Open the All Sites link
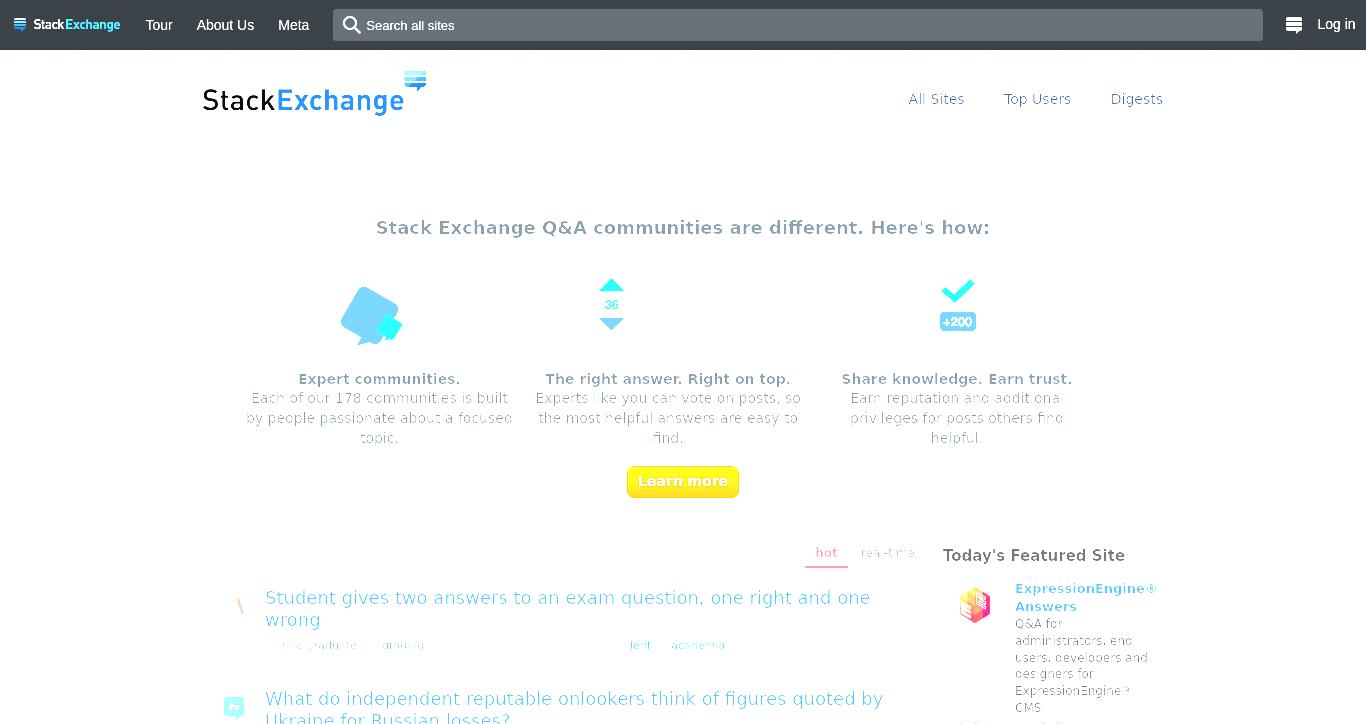This screenshot has width=1366, height=724. click(936, 99)
